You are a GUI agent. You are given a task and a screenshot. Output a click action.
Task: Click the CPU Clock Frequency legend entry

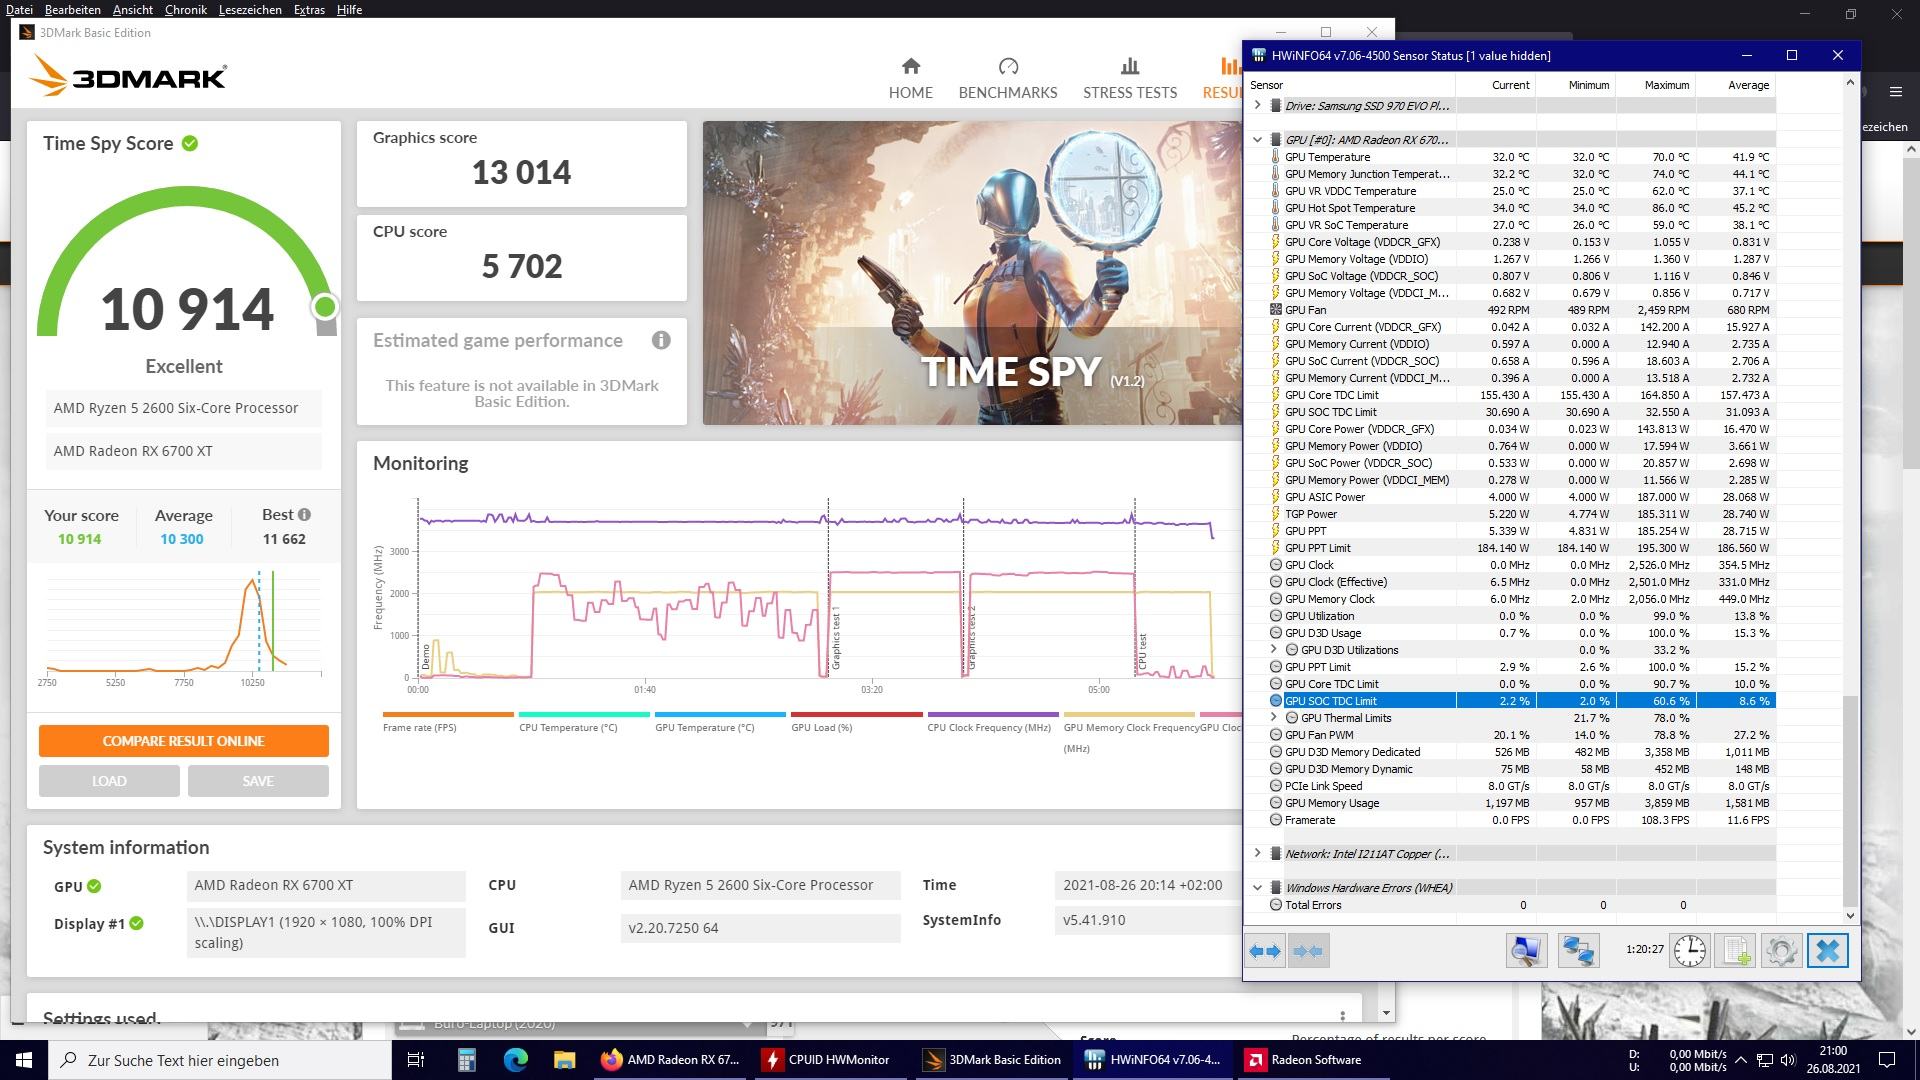click(992, 722)
